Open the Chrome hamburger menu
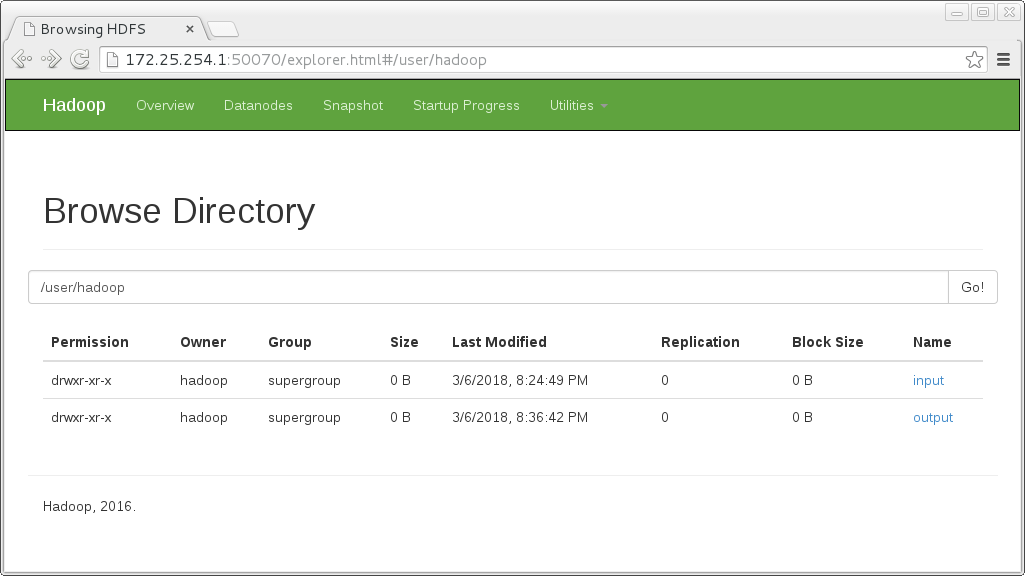1025x576 pixels. tap(1004, 60)
